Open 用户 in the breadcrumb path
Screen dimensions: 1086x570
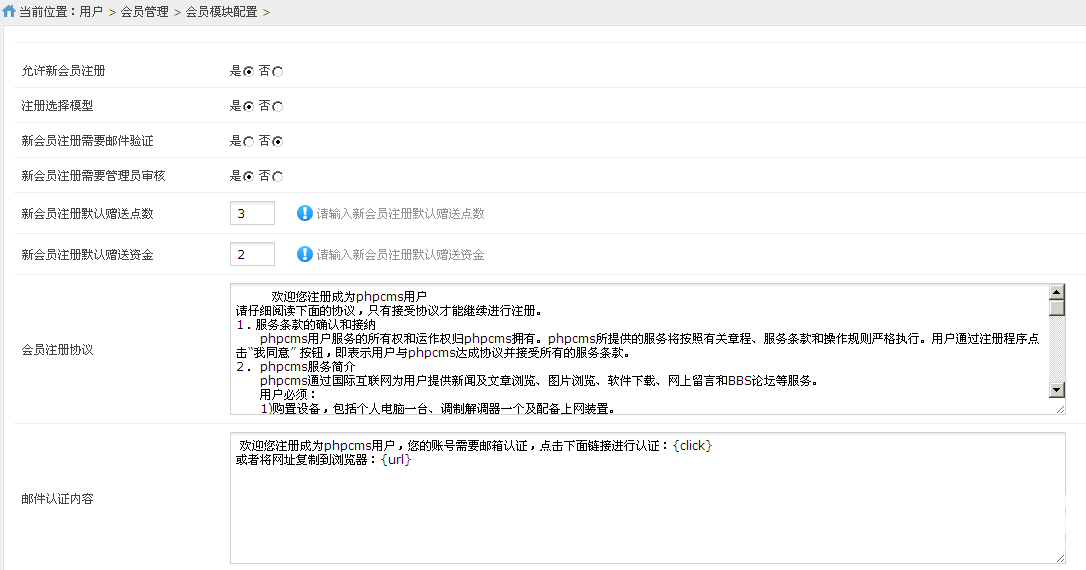point(90,12)
